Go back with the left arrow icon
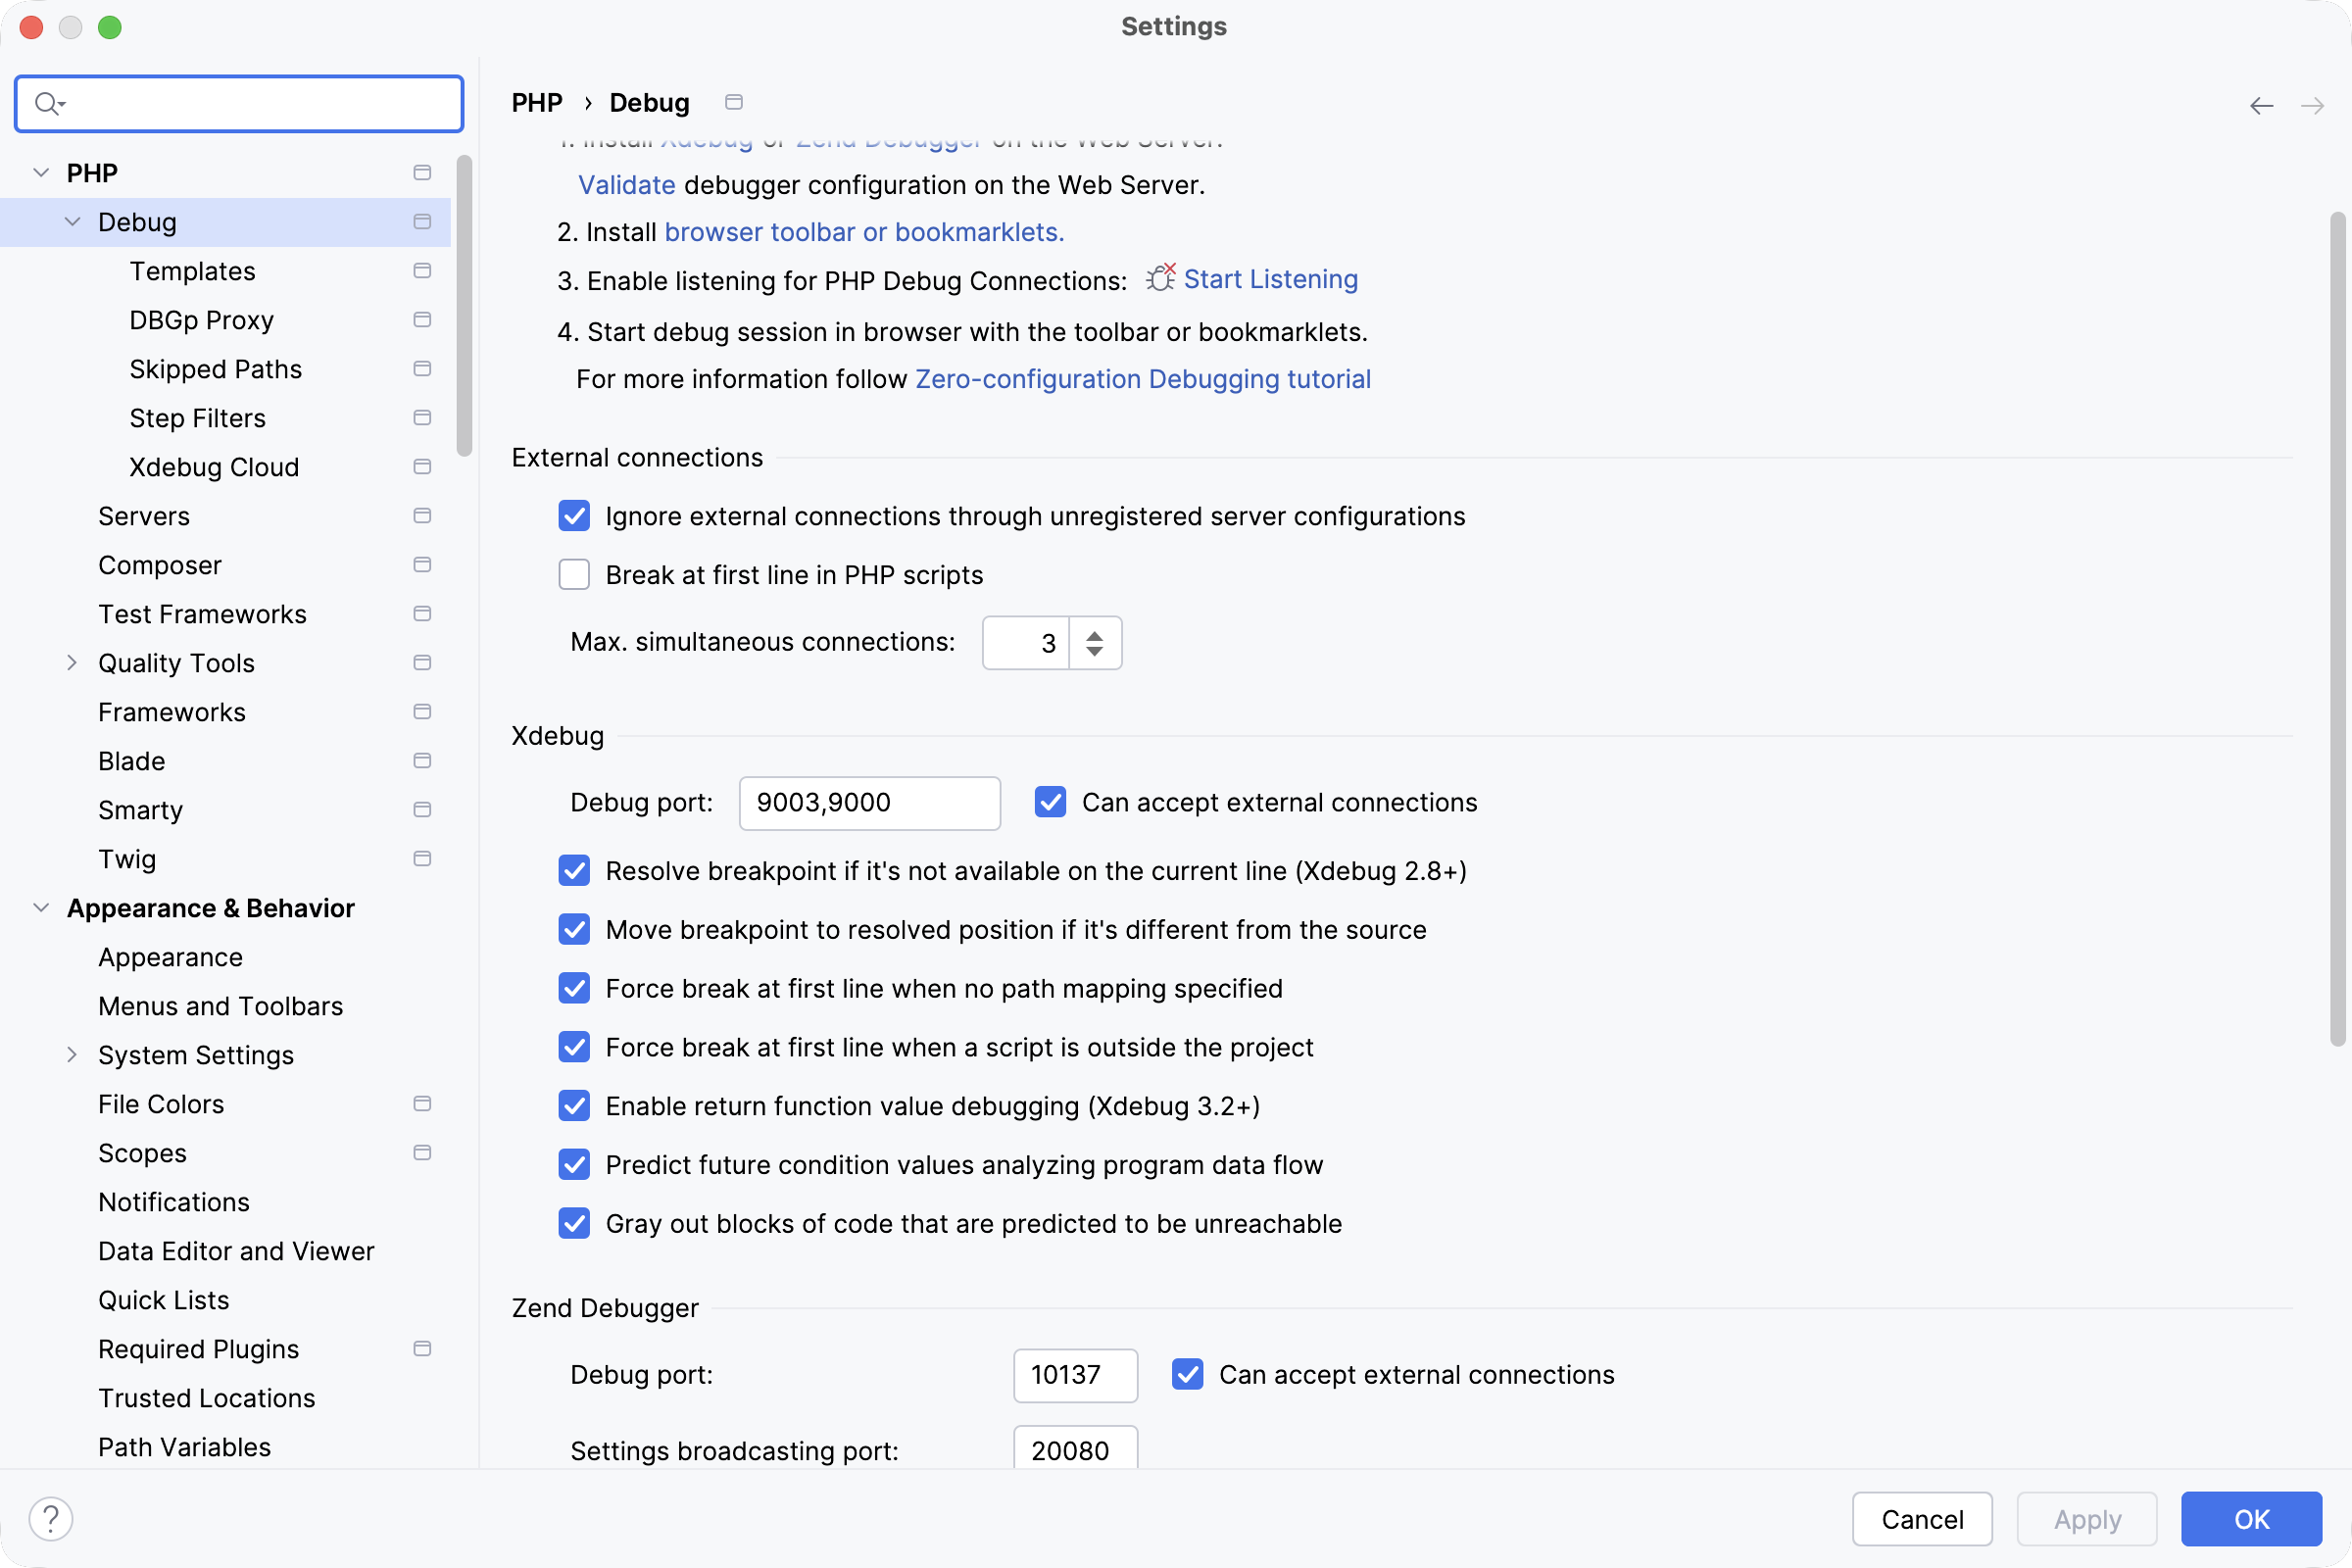The image size is (2352, 1568). [x=2261, y=105]
